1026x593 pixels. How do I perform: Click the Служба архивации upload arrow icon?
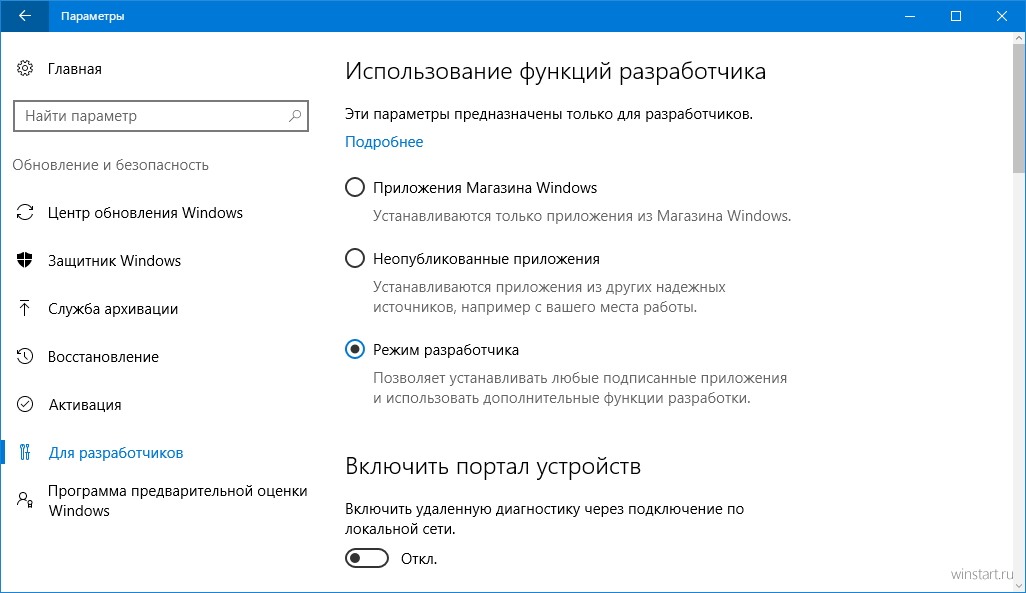(x=25, y=308)
